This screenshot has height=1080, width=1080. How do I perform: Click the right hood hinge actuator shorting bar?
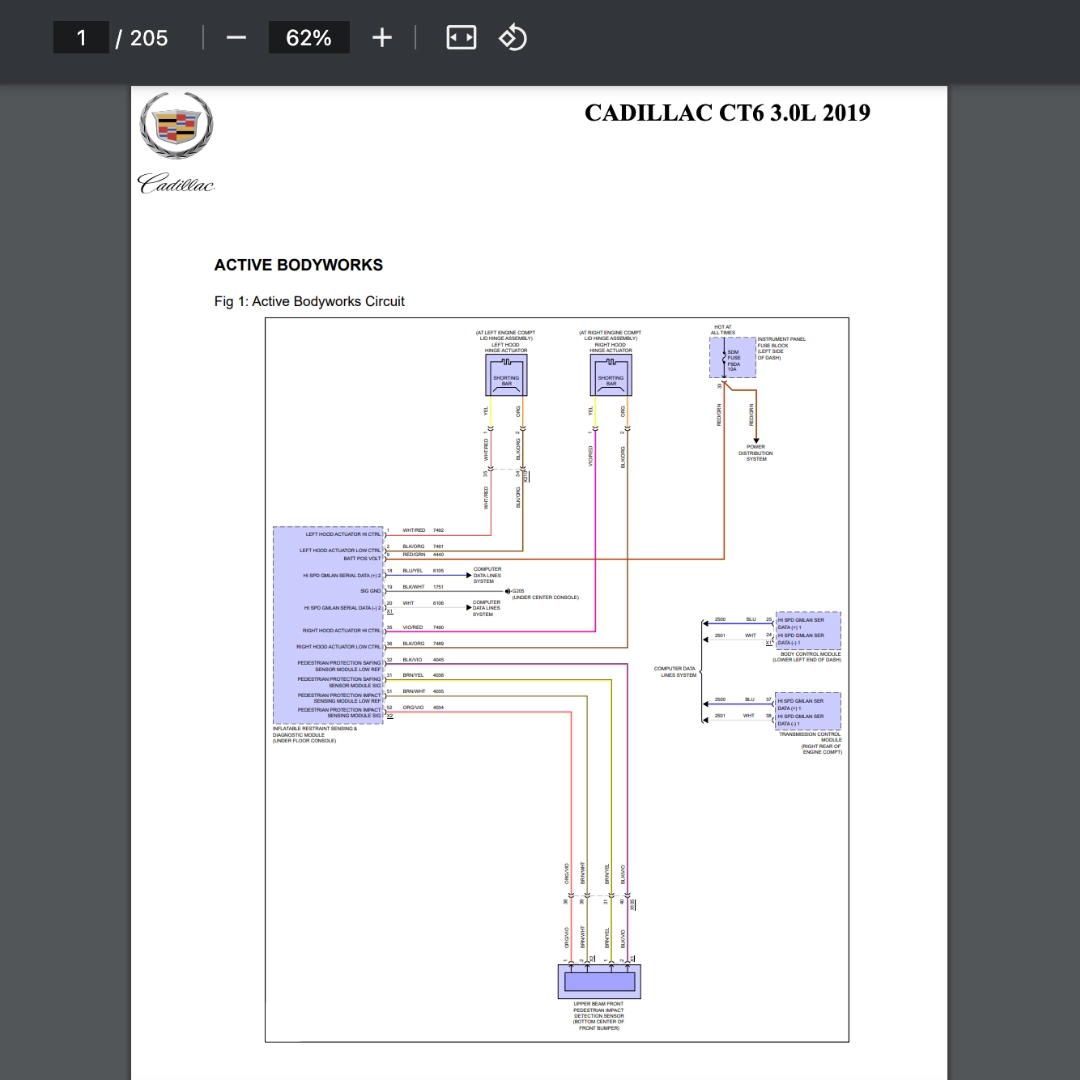[x=610, y=375]
